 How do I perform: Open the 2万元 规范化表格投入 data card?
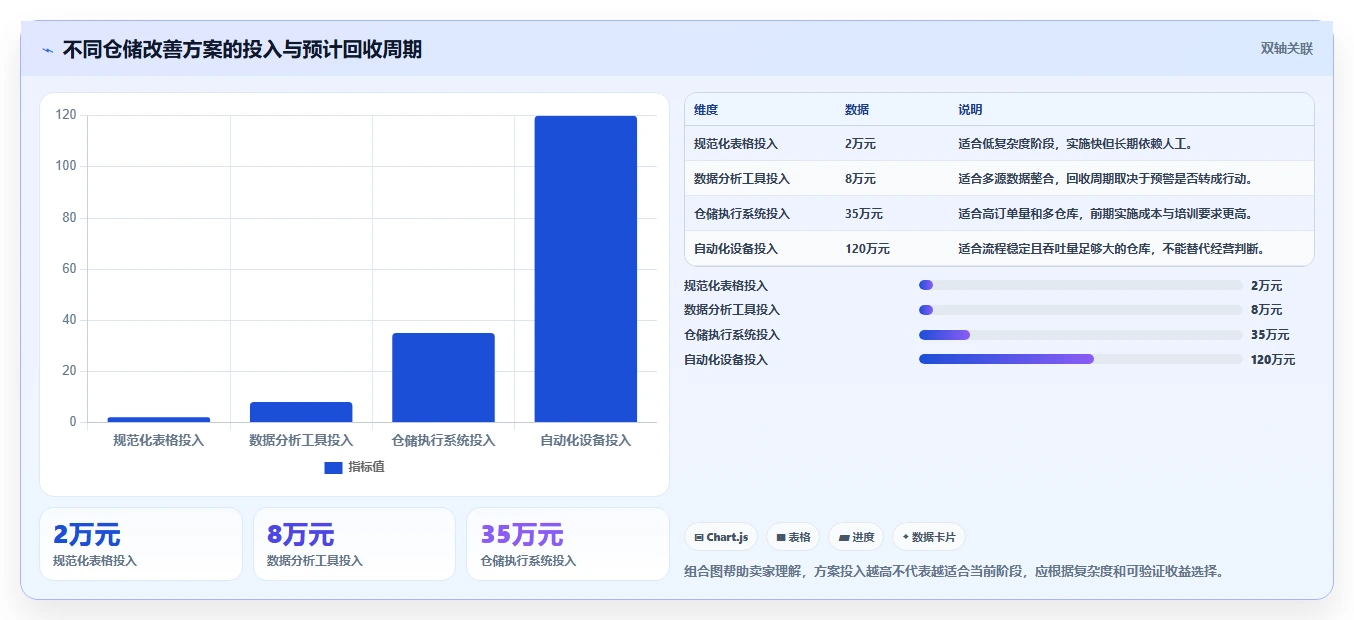[141, 544]
